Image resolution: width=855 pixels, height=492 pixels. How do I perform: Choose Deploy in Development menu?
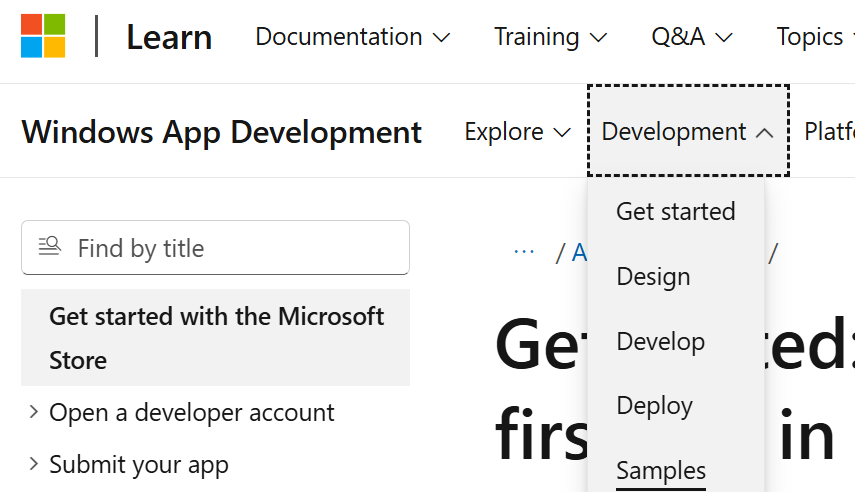[x=654, y=406]
